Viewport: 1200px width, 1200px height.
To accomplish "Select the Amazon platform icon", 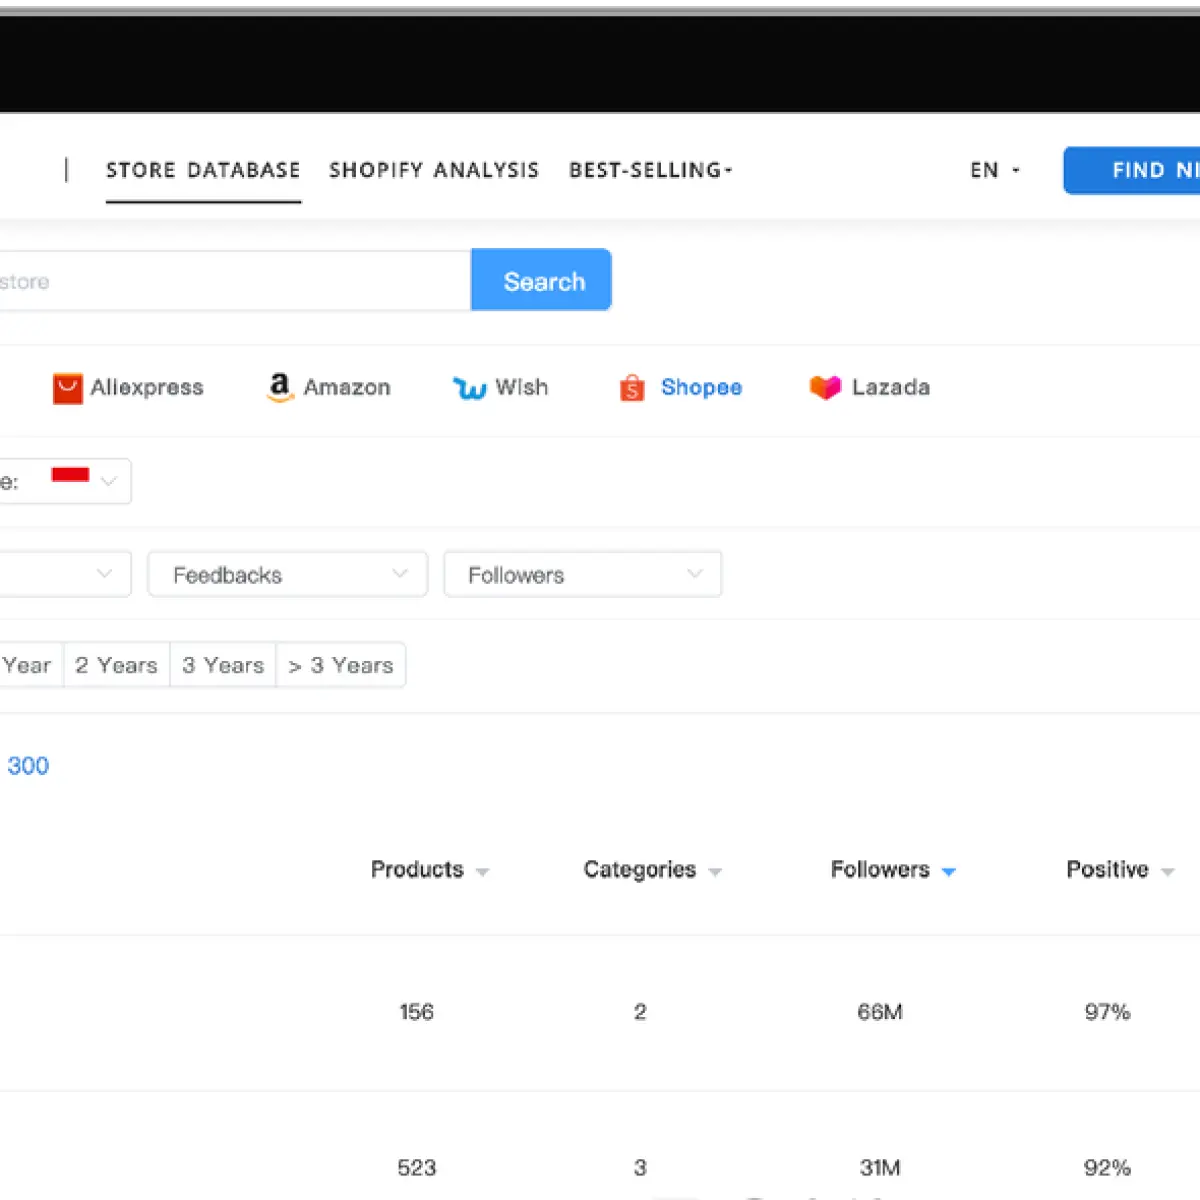I will (280, 387).
